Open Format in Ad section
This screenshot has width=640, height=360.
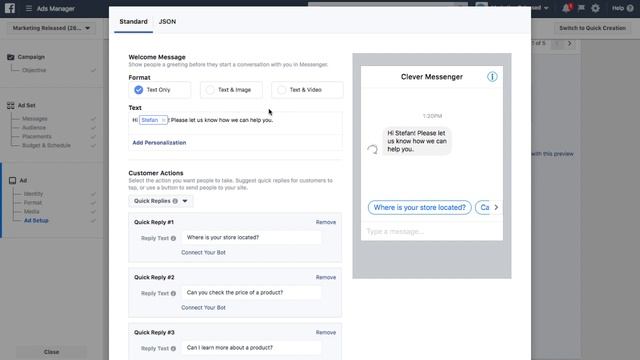click(33, 203)
